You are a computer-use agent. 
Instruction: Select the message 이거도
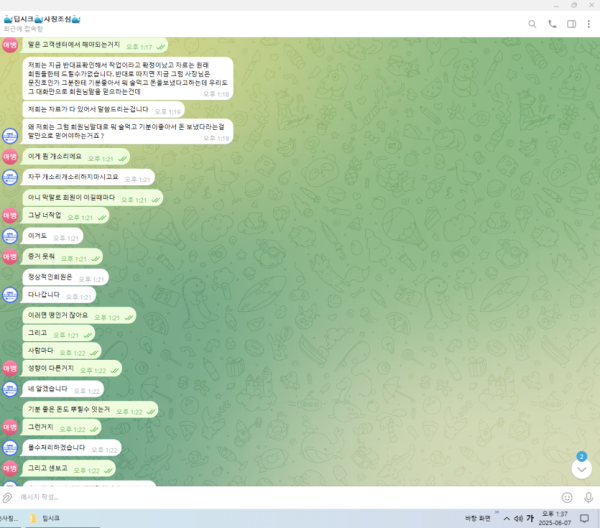53,236
